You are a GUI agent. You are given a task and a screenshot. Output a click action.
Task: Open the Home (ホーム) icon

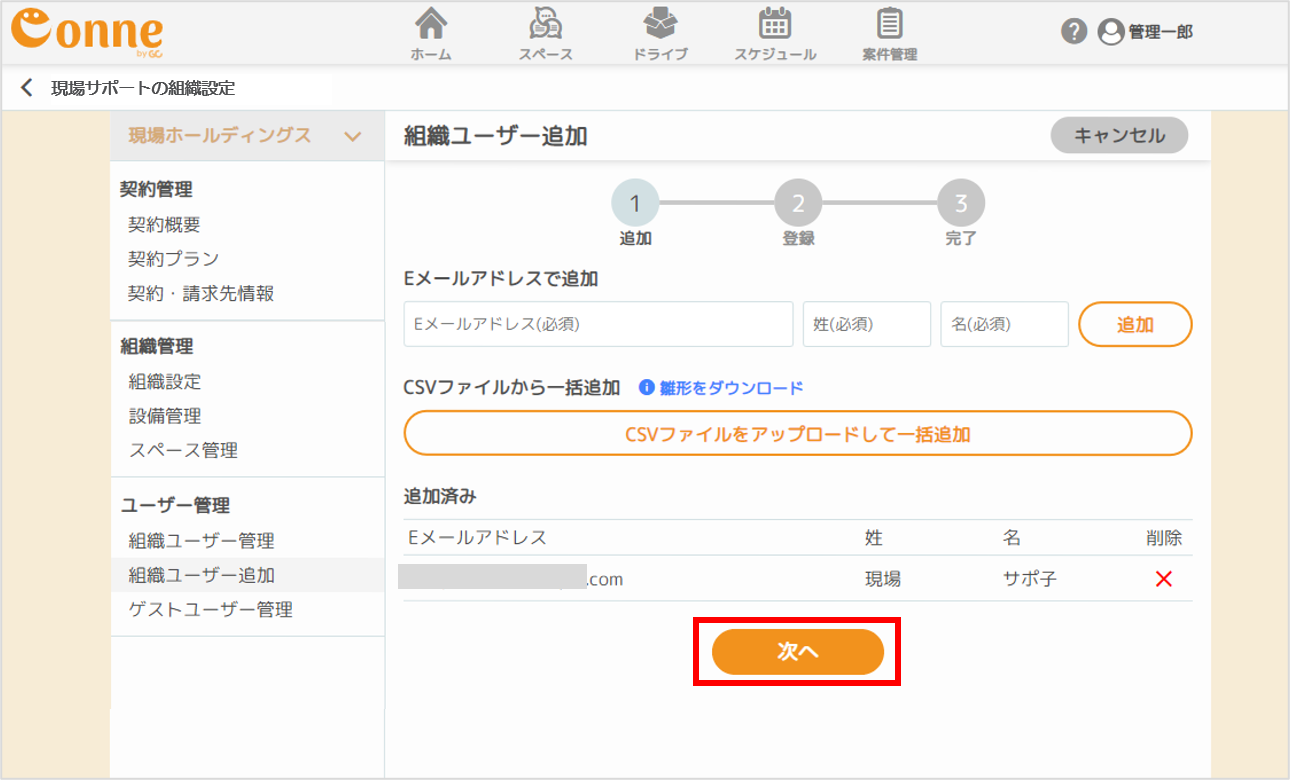click(431, 25)
